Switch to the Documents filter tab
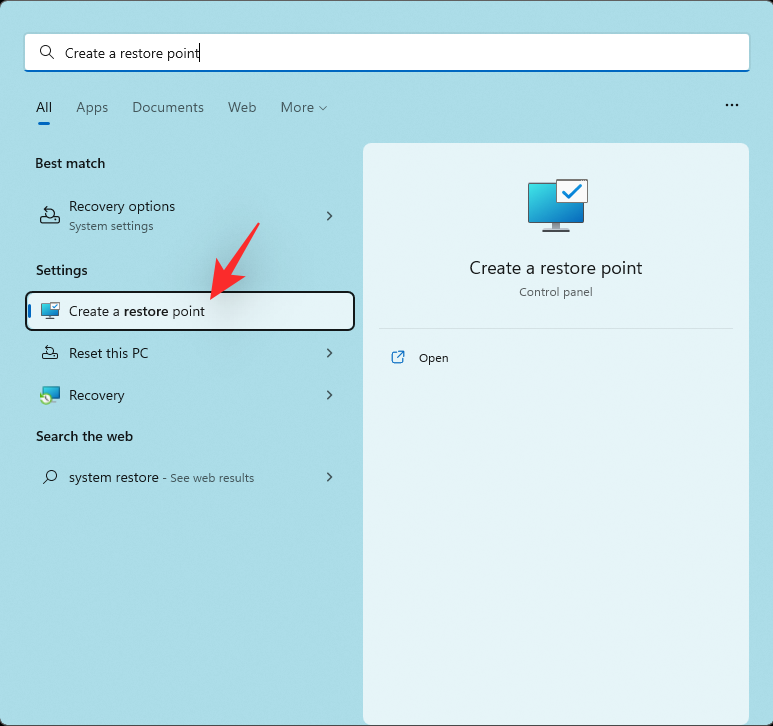 coord(168,107)
